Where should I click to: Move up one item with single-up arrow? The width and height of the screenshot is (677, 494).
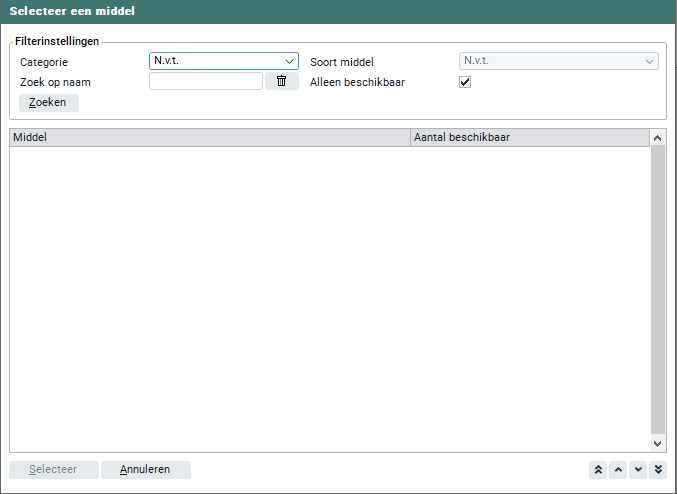[618, 470]
